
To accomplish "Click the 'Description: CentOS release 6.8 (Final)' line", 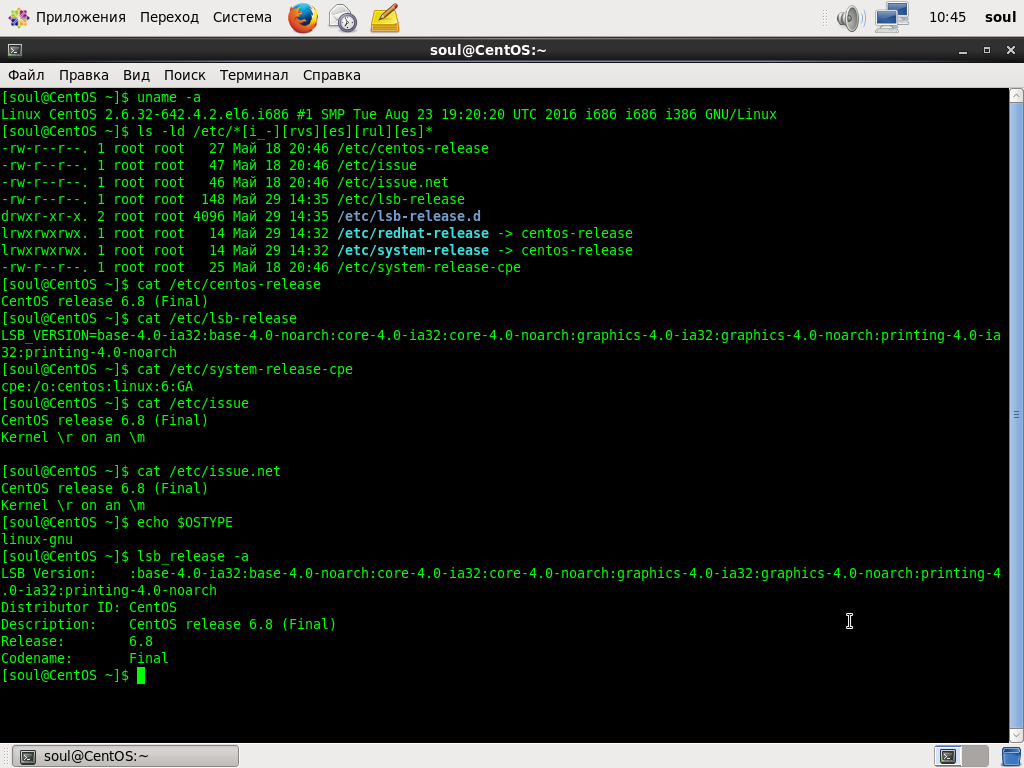I will click(168, 624).
